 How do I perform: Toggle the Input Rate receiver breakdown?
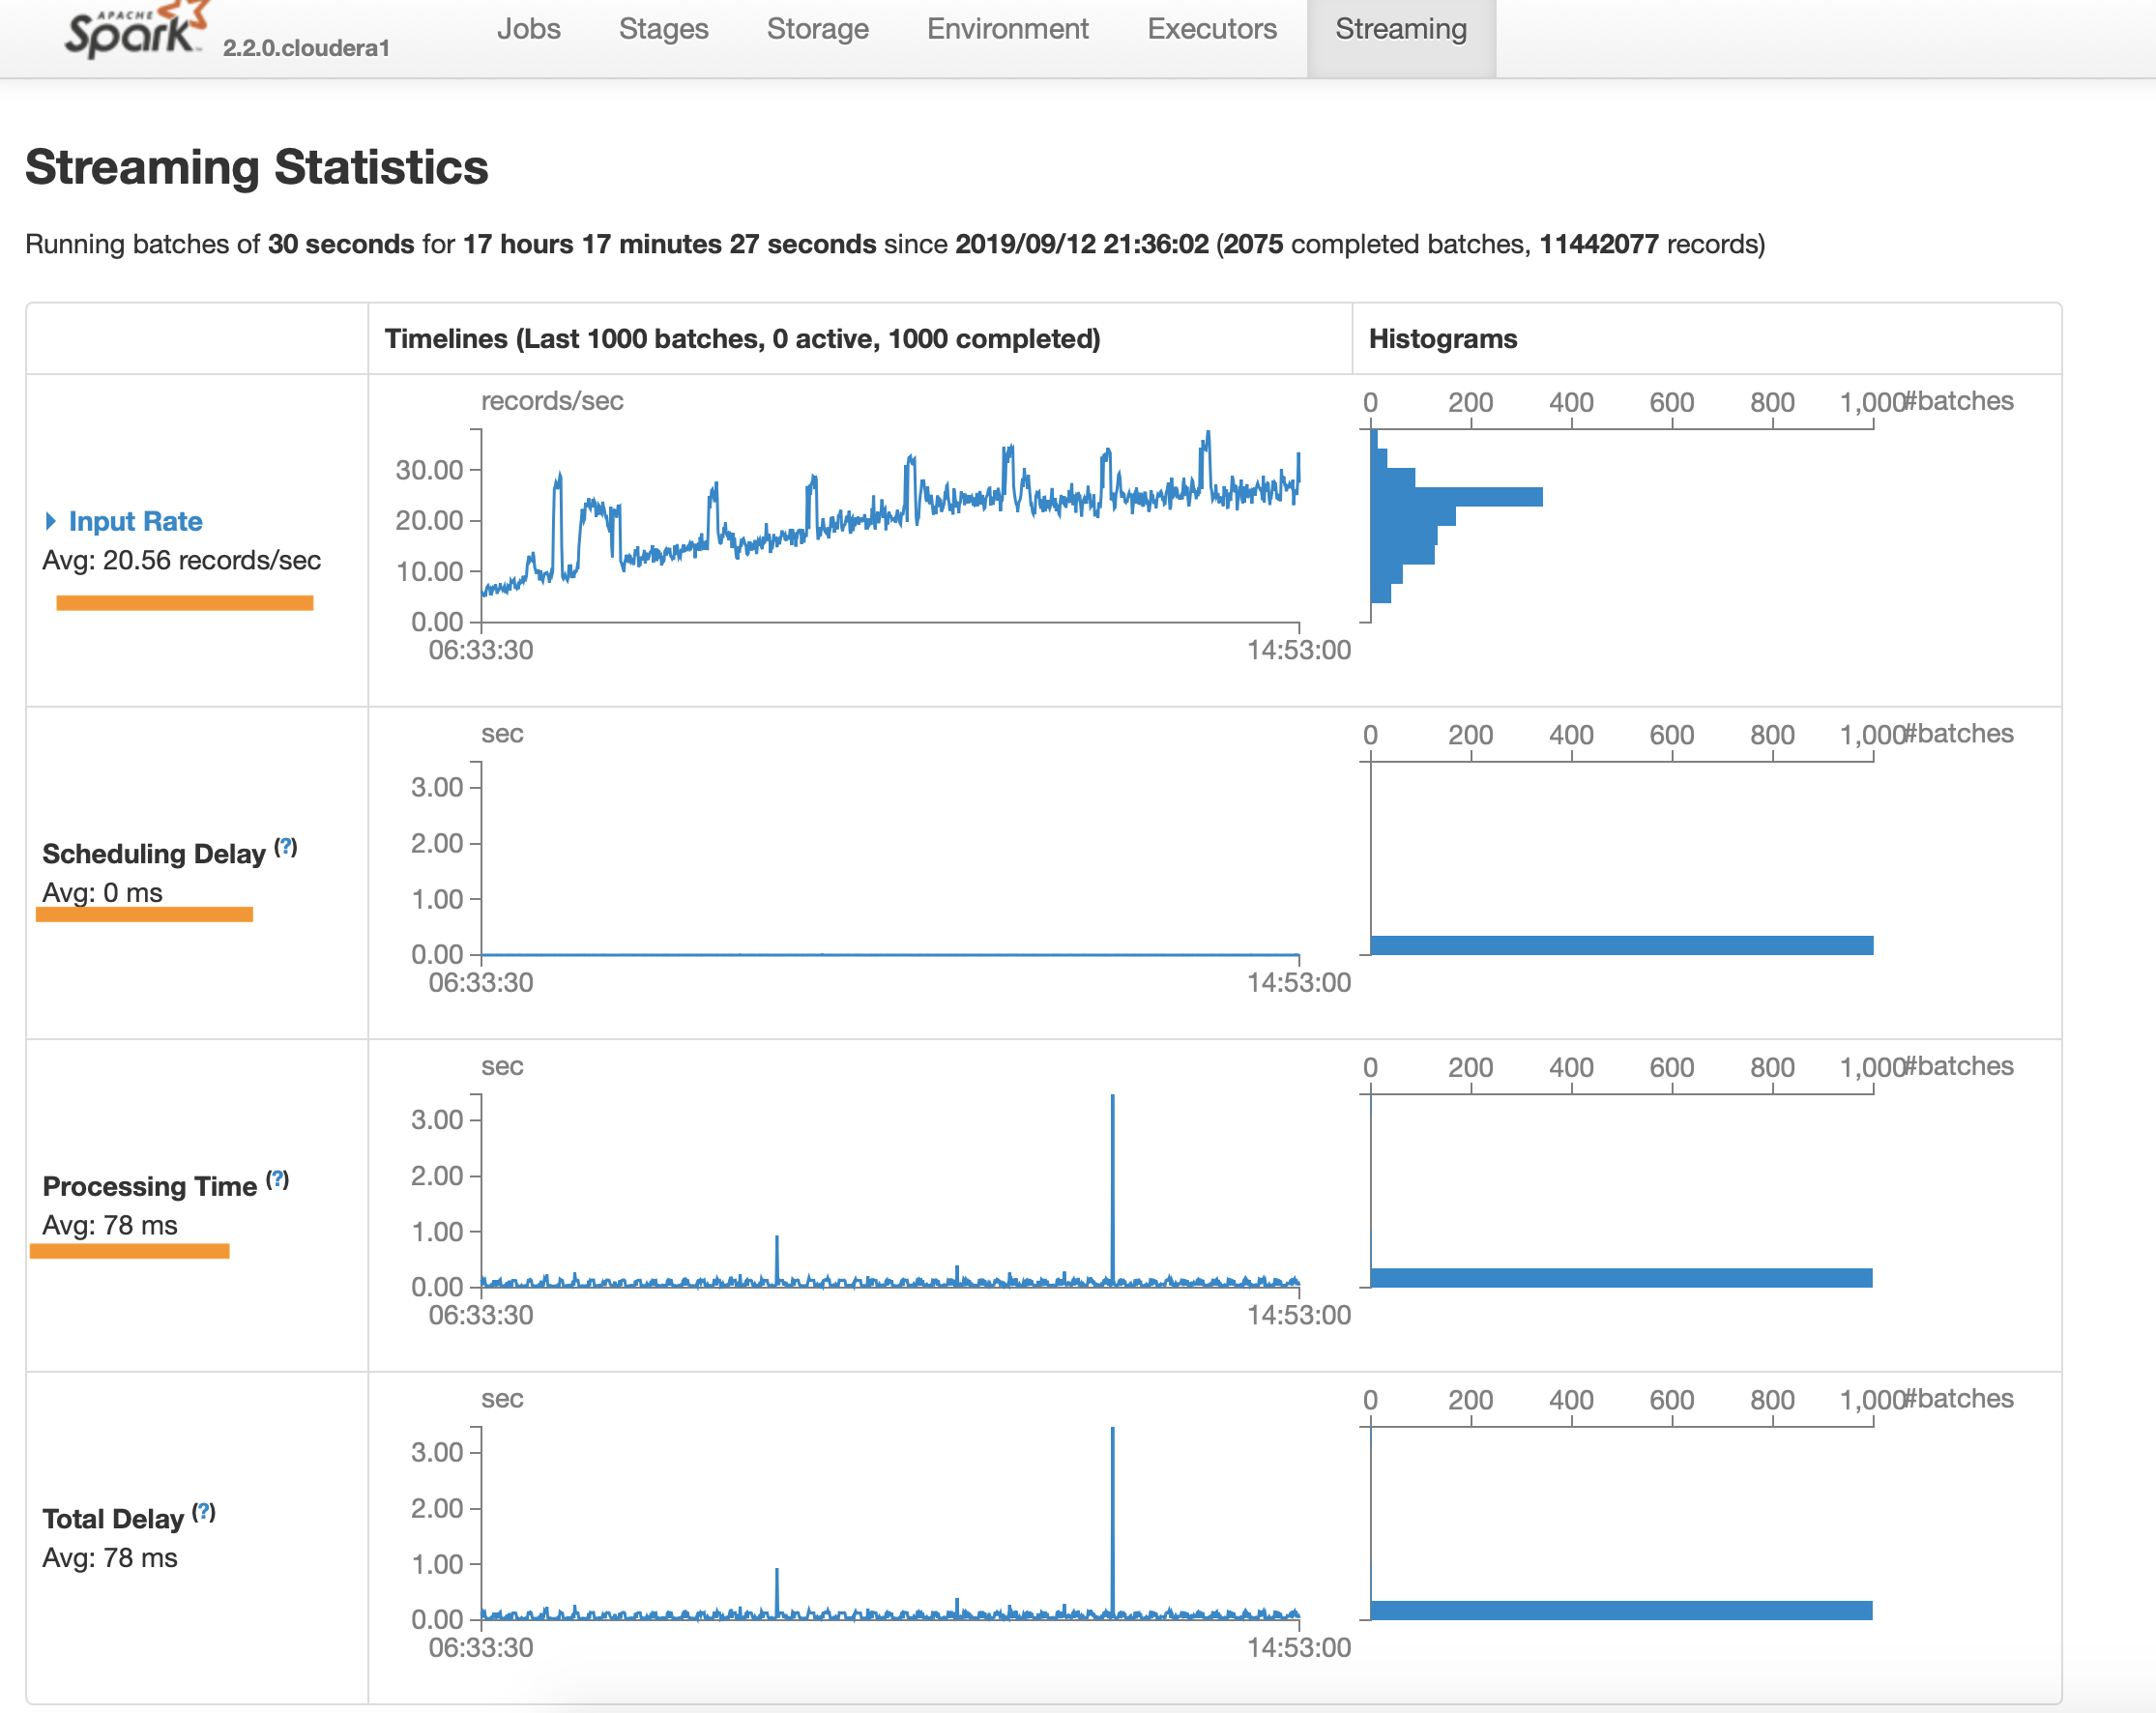(x=134, y=521)
